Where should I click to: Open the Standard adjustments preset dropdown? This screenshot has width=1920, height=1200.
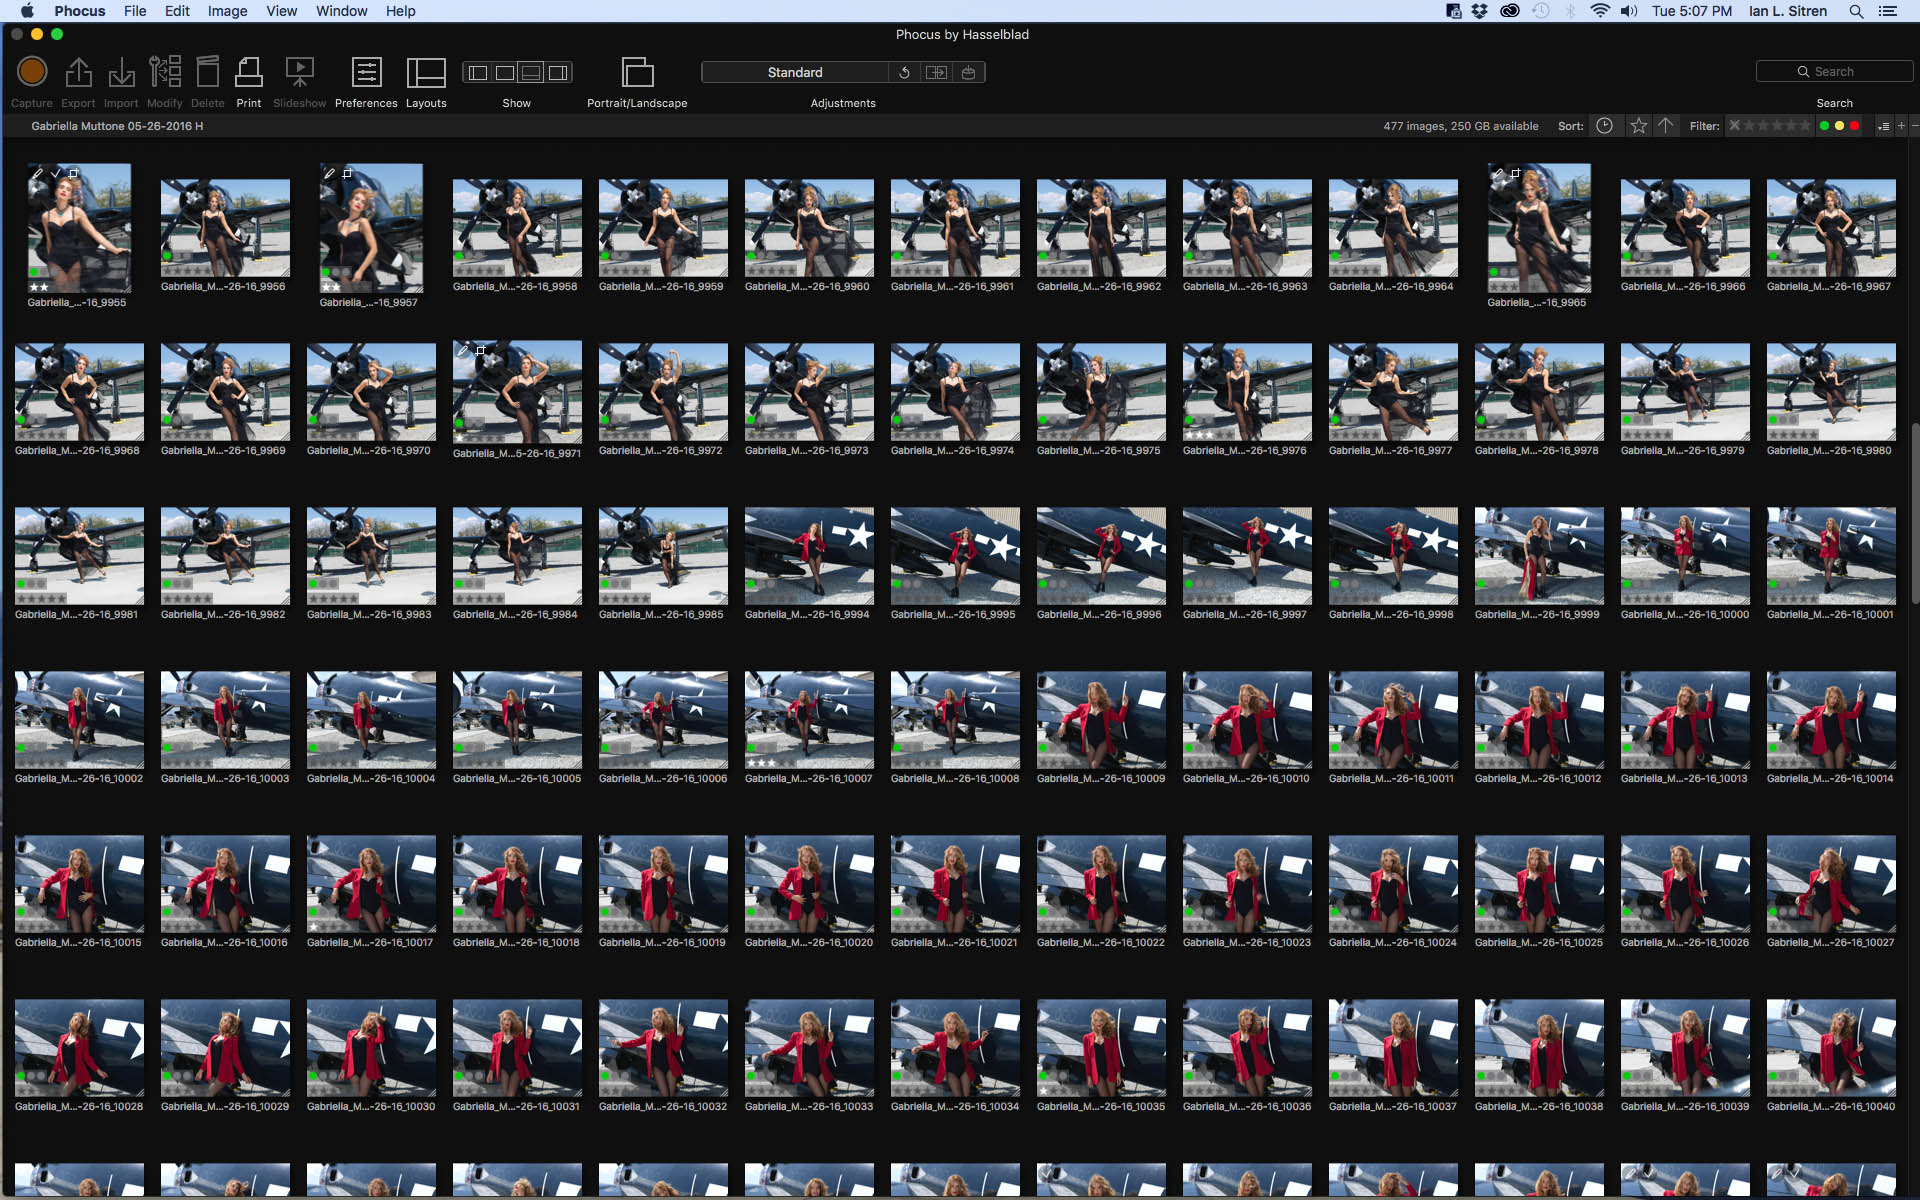tap(795, 72)
